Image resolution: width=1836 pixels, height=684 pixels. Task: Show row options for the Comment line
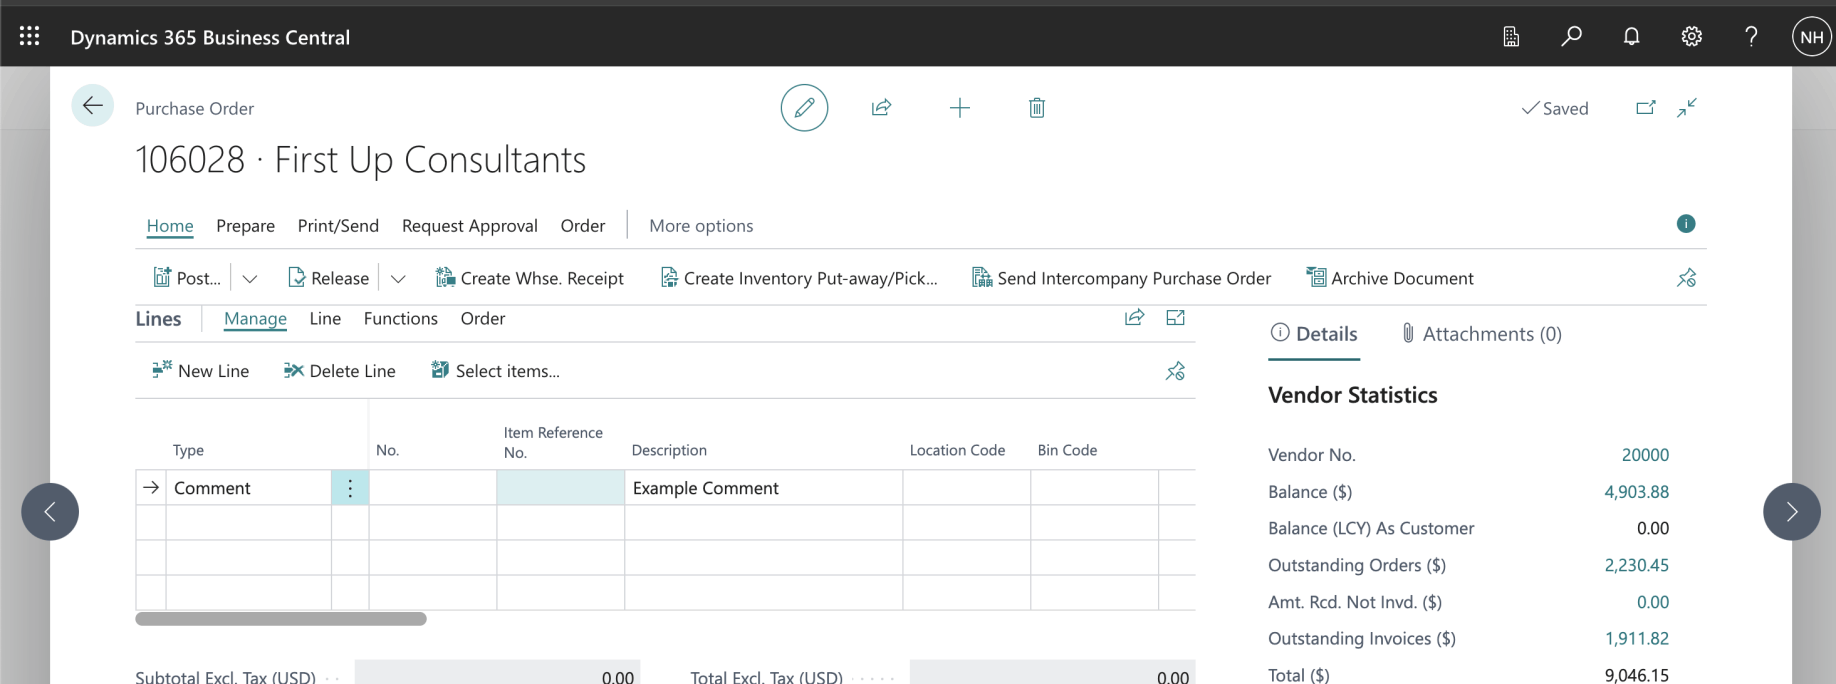tap(350, 488)
